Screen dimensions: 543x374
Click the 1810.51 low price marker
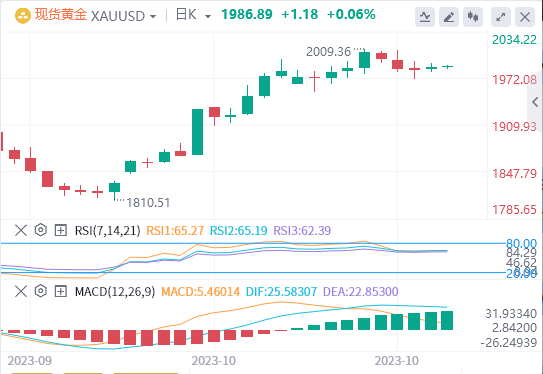[x=148, y=203]
